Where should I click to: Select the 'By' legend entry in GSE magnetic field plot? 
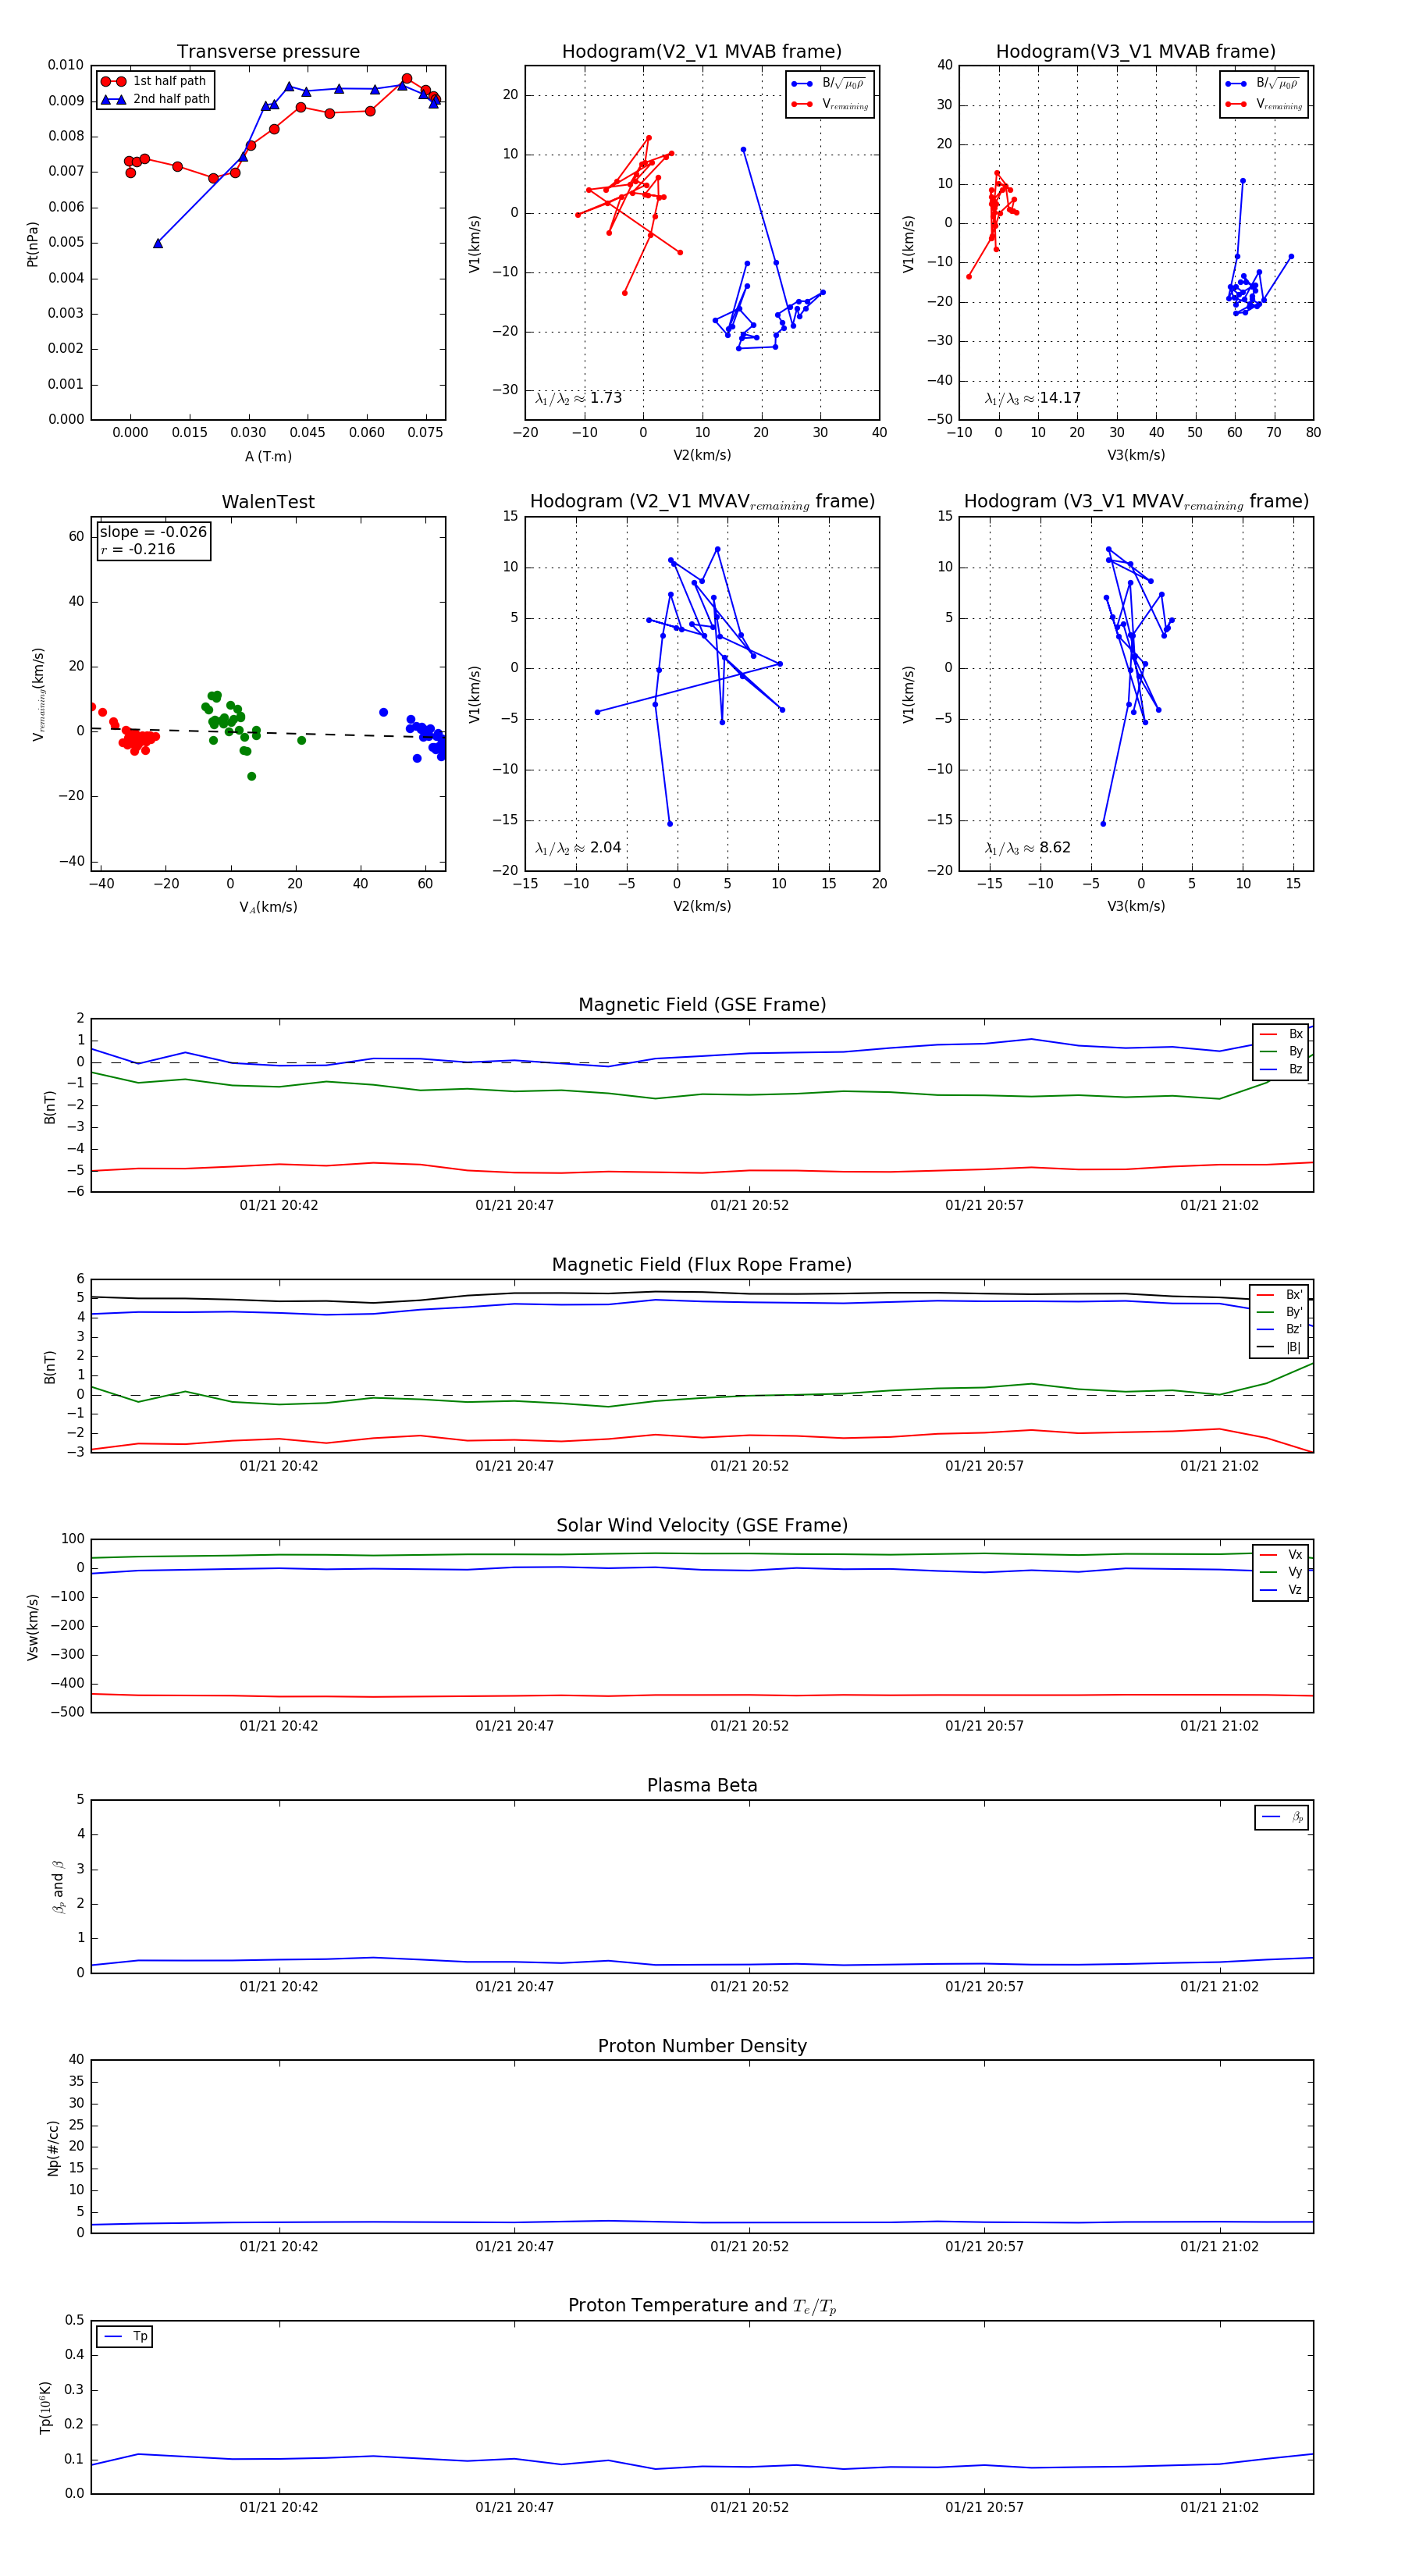tap(1281, 1051)
